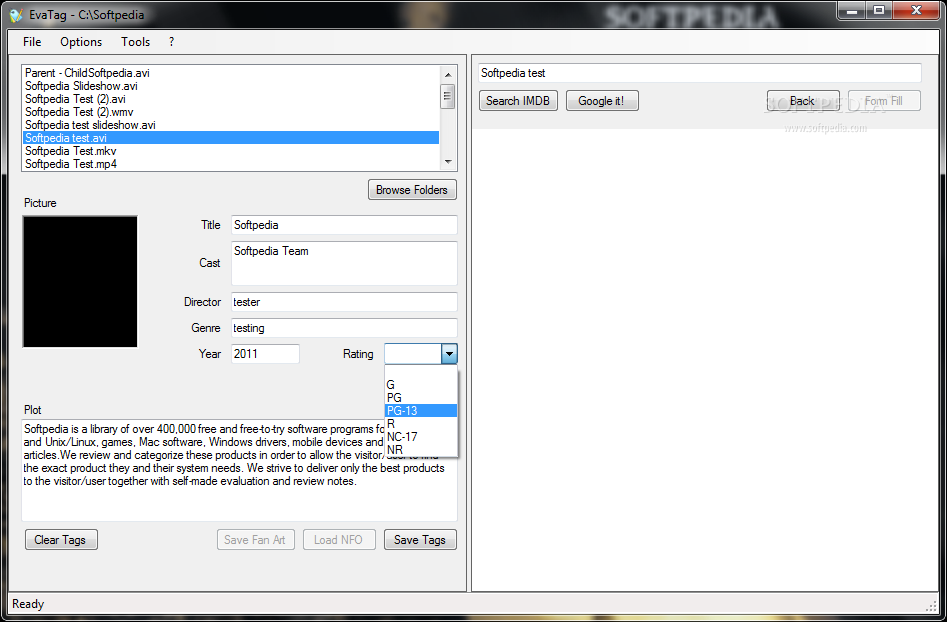Minimize the EvaTag window
This screenshot has height=622, width=947.
853,10
